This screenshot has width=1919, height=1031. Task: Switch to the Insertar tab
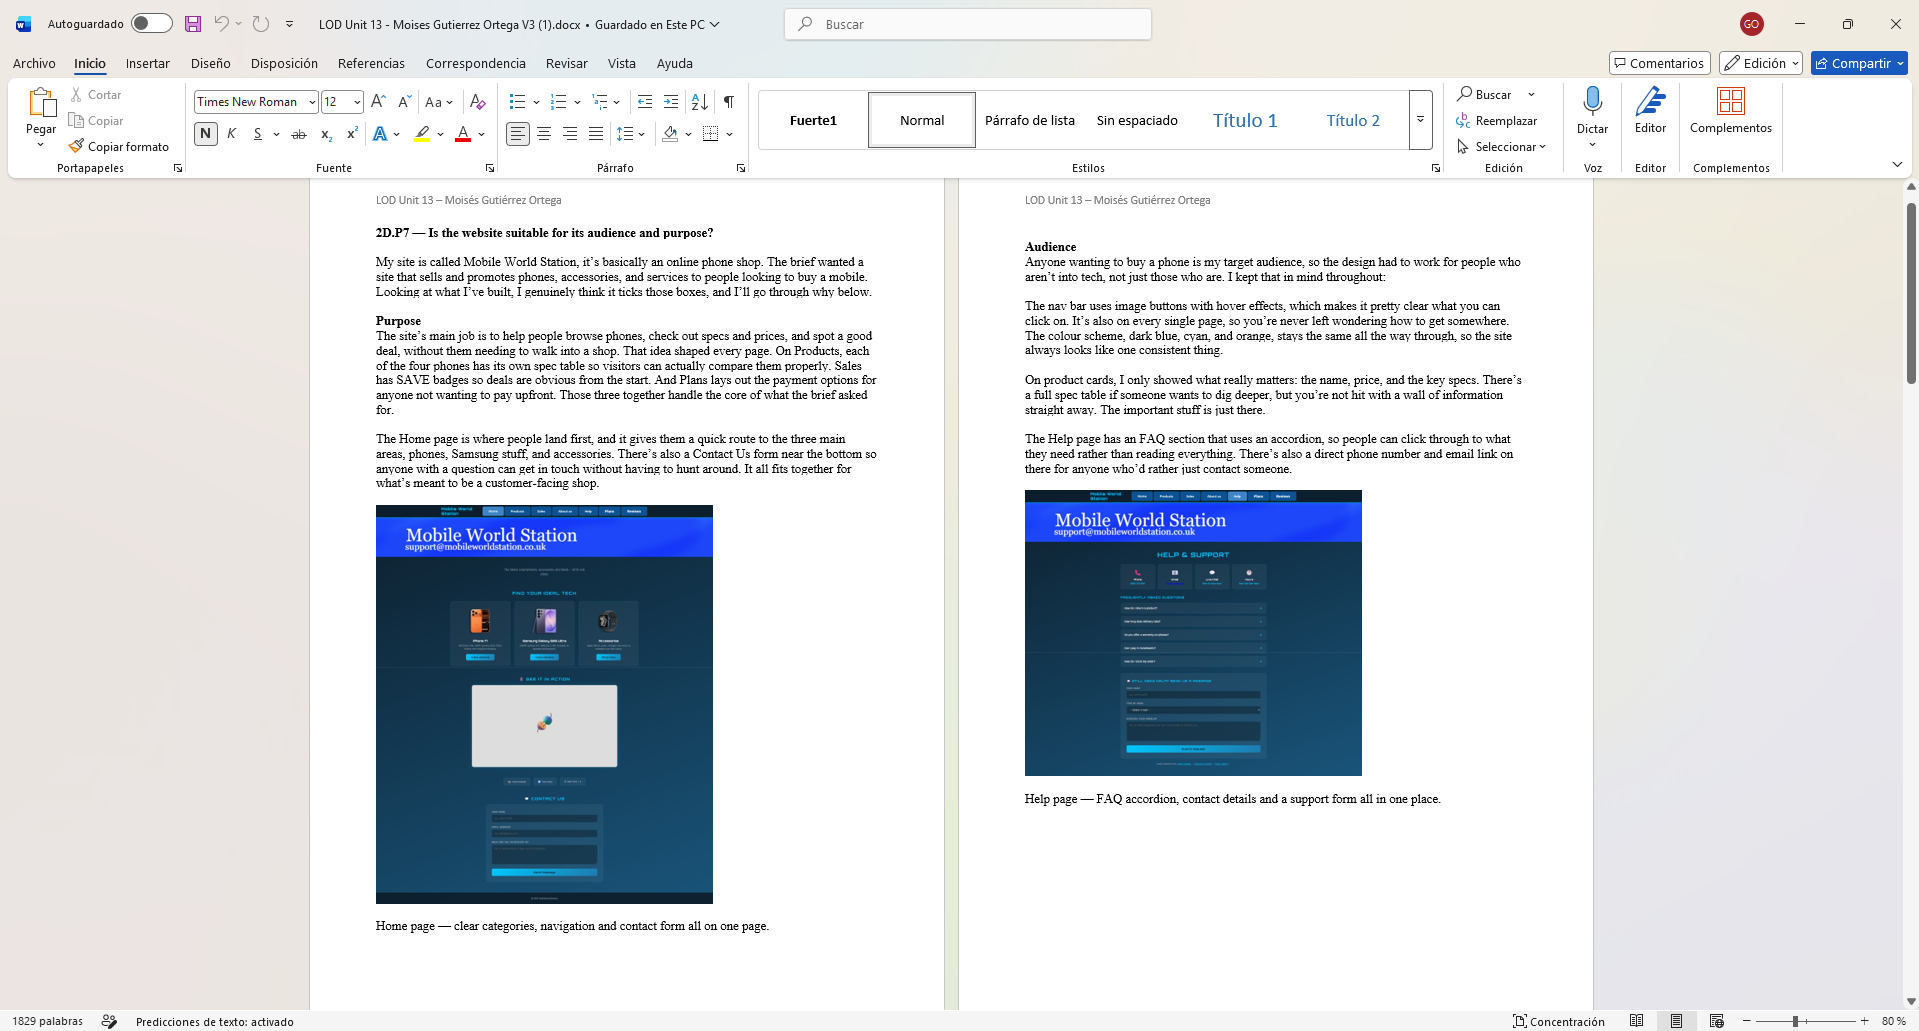click(147, 63)
